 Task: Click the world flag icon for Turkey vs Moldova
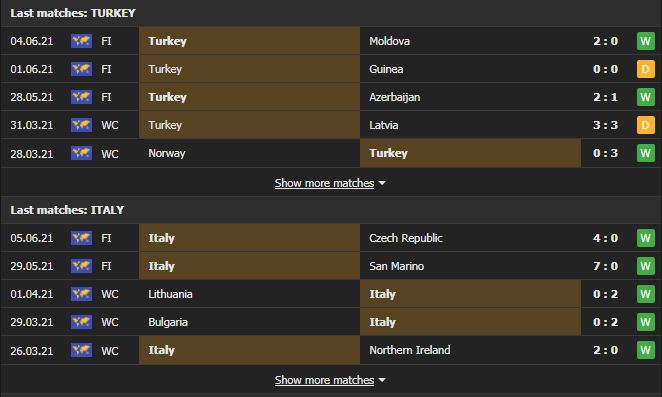[81, 41]
